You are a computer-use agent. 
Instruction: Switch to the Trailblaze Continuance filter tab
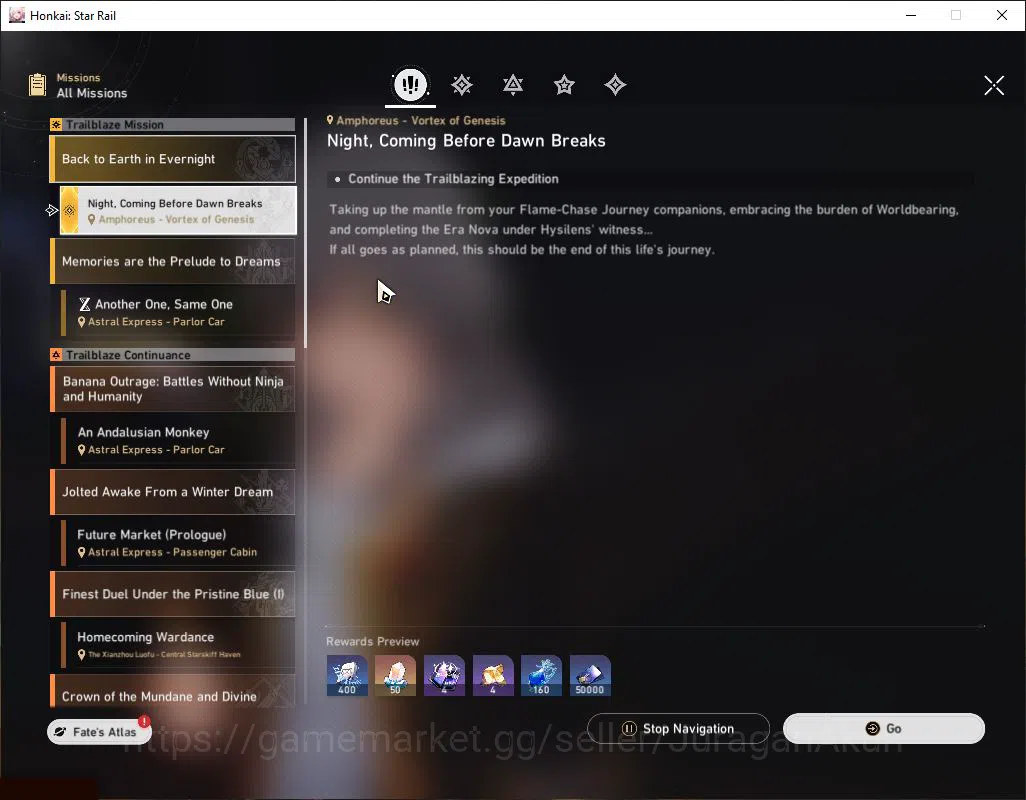(513, 84)
